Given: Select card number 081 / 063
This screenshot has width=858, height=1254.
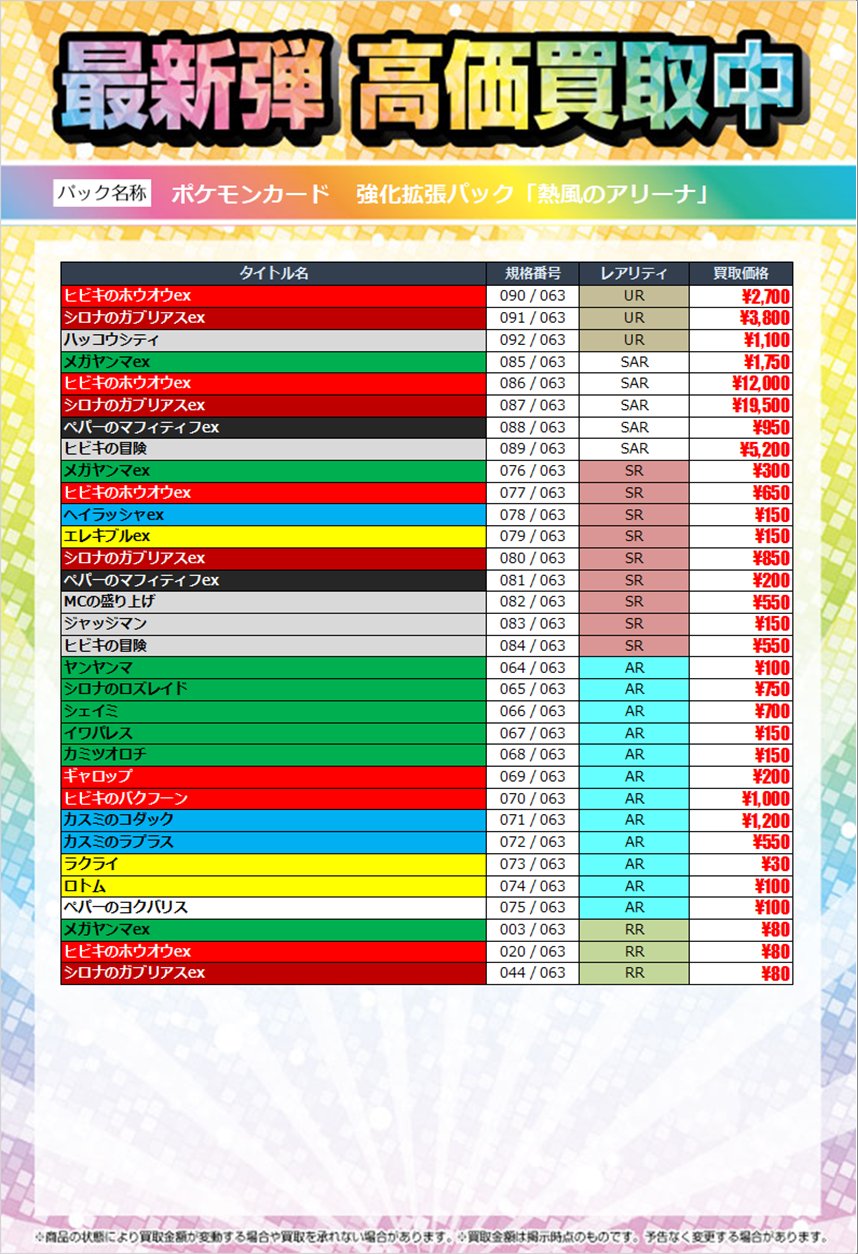Looking at the screenshot, I should [x=533, y=580].
